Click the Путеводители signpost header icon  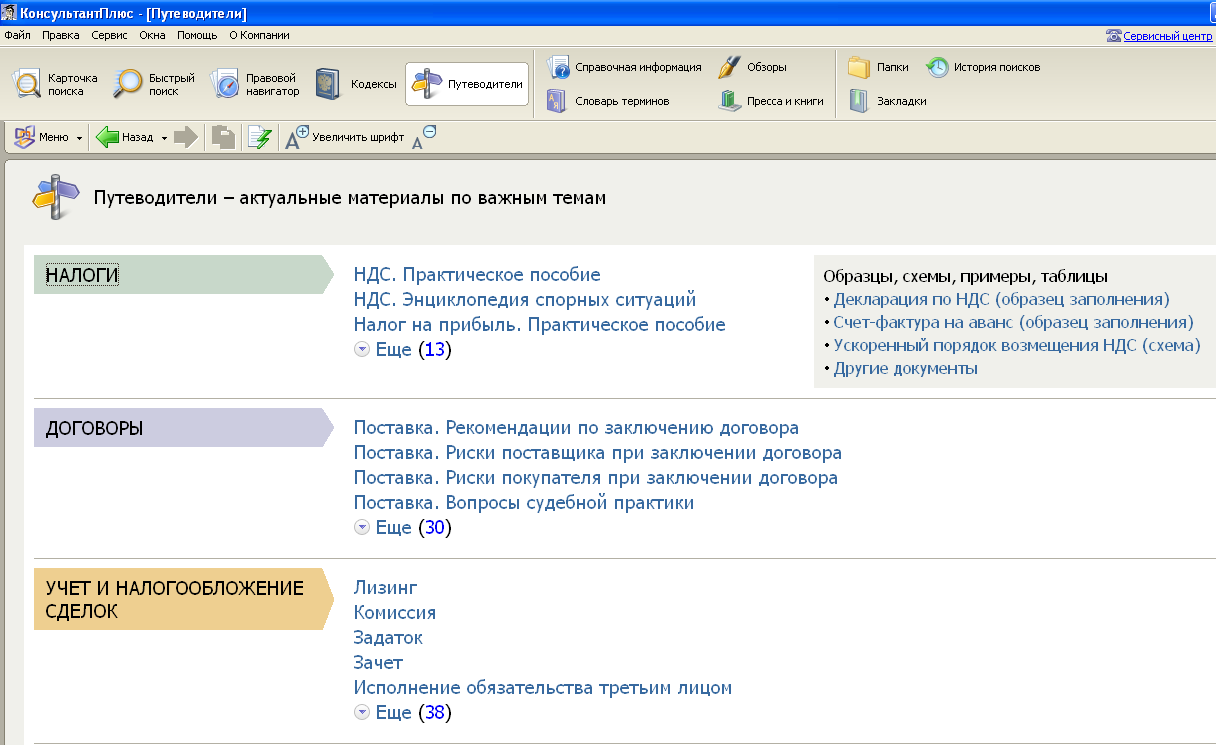click(x=56, y=197)
